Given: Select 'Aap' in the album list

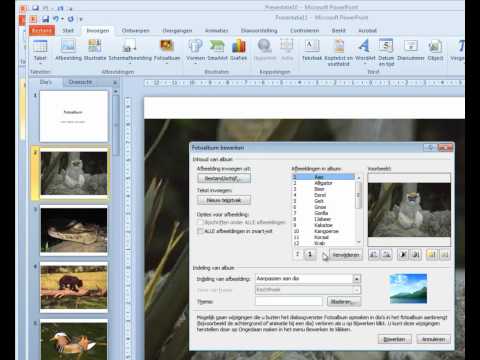Looking at the screenshot, I should (323, 177).
